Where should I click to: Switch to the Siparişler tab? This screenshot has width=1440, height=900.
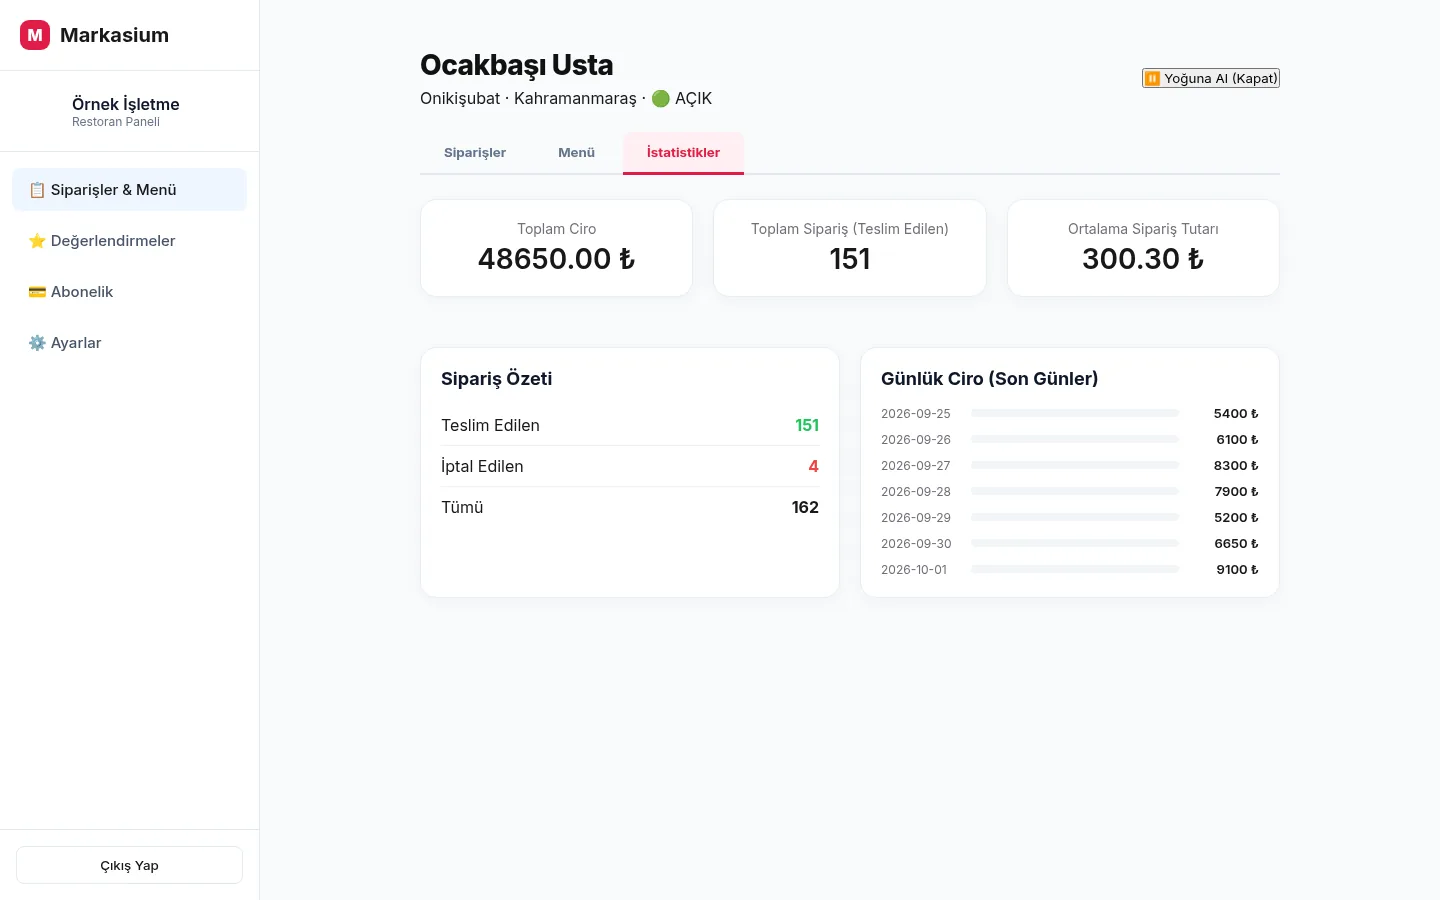[x=475, y=153]
